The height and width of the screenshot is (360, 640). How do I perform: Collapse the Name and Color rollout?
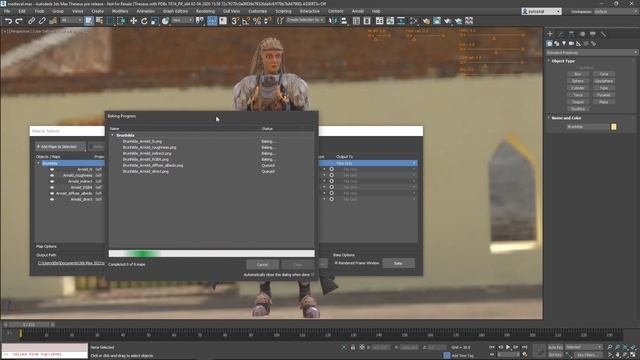549,118
